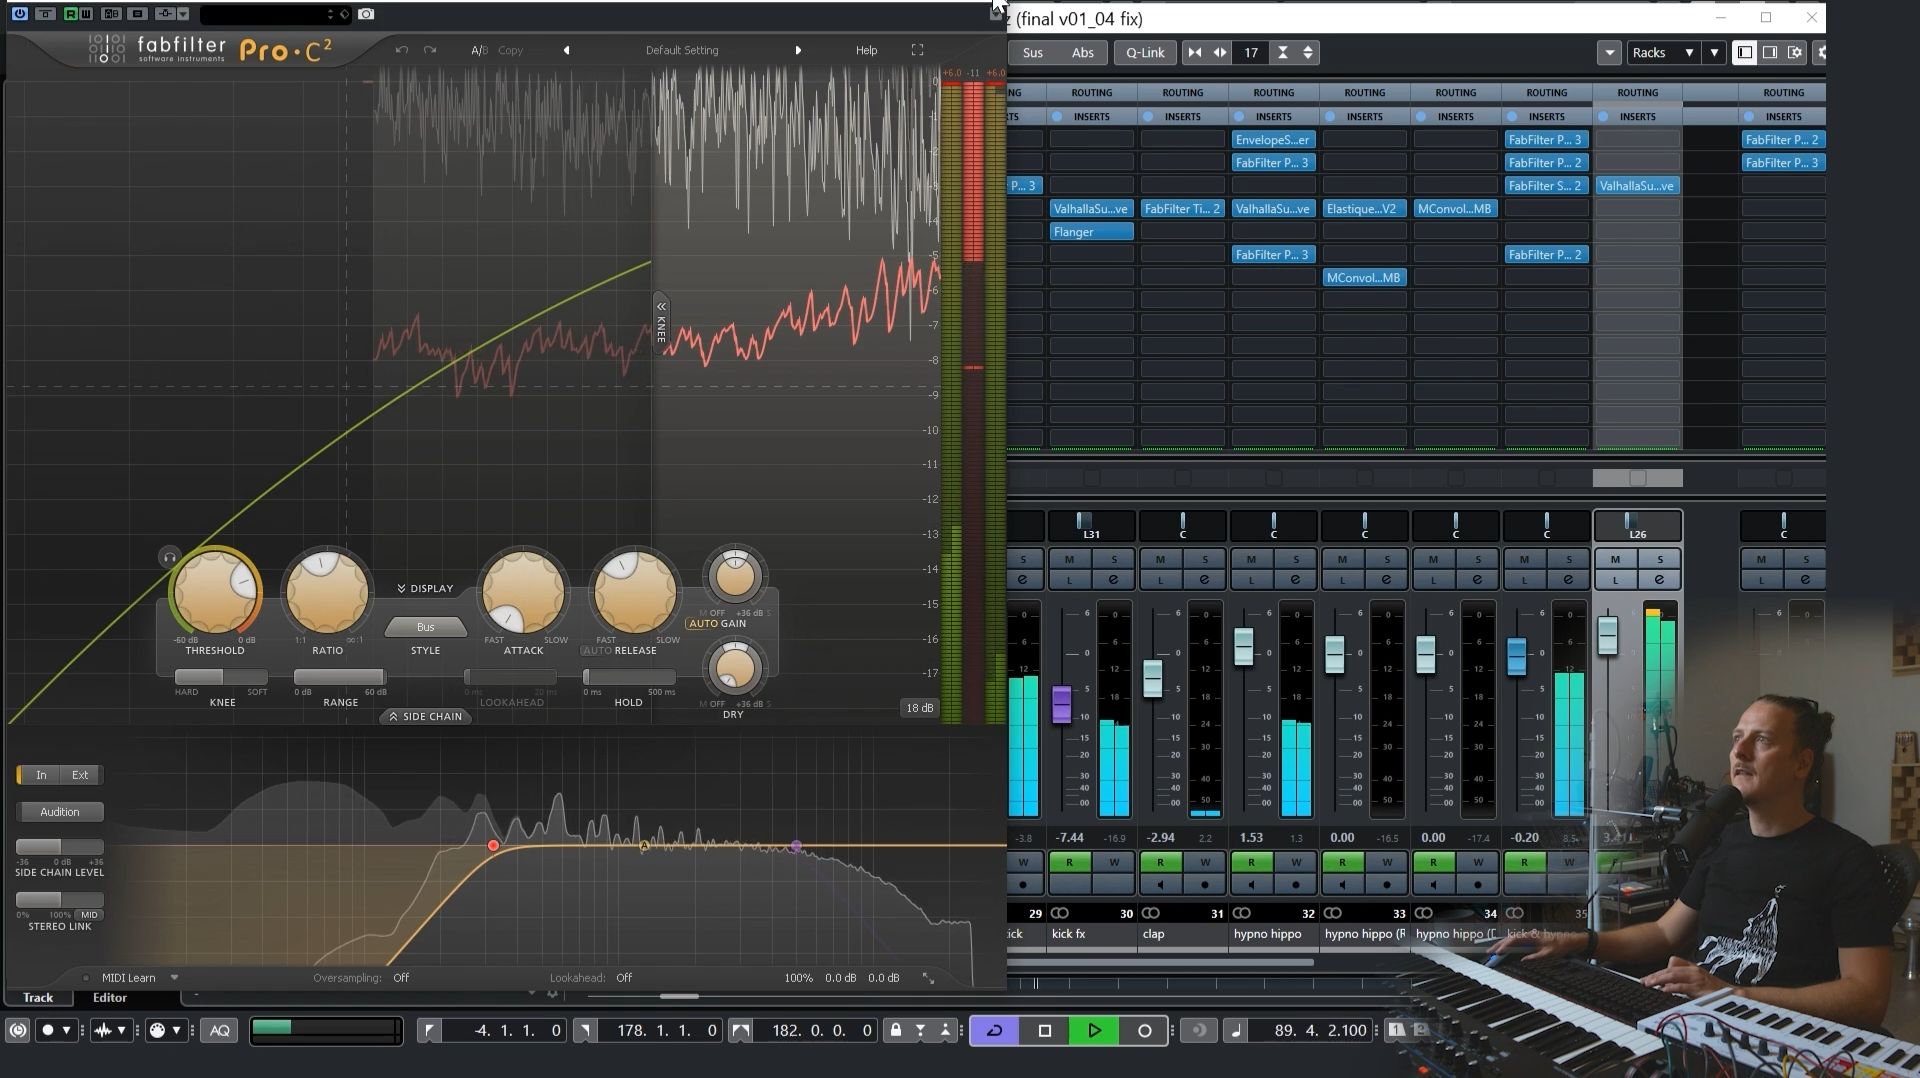Screen dimensions: 1920x1078
Task: Mute the clap channel
Action: click(x=1160, y=559)
